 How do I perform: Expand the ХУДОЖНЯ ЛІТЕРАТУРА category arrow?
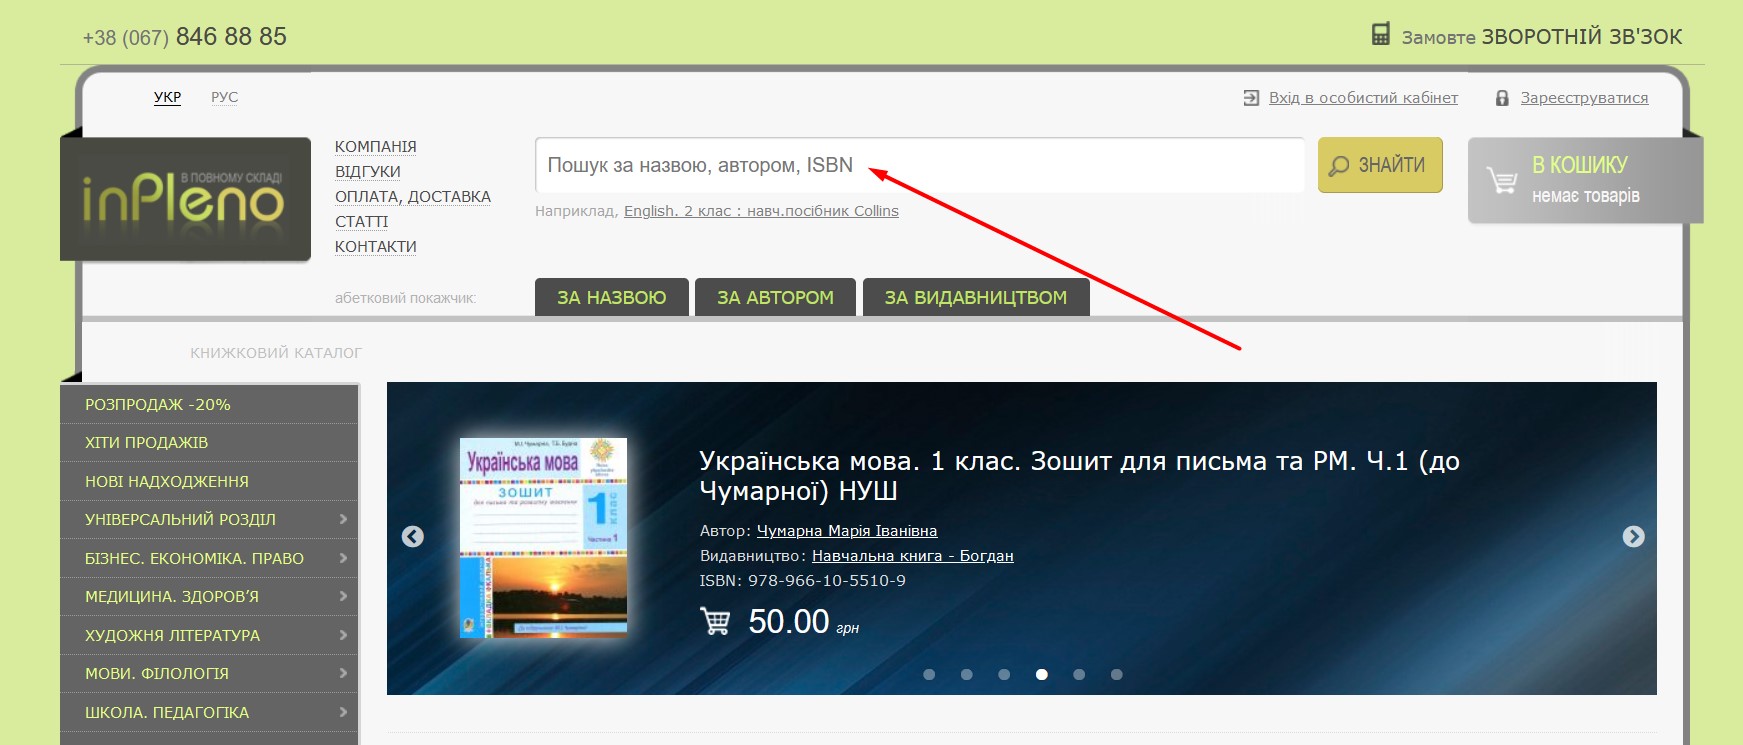pos(343,635)
